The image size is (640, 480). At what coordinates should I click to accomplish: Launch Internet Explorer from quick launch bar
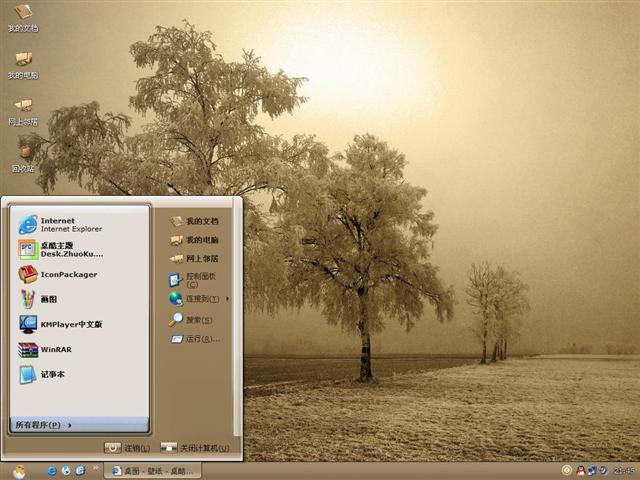click(52, 471)
